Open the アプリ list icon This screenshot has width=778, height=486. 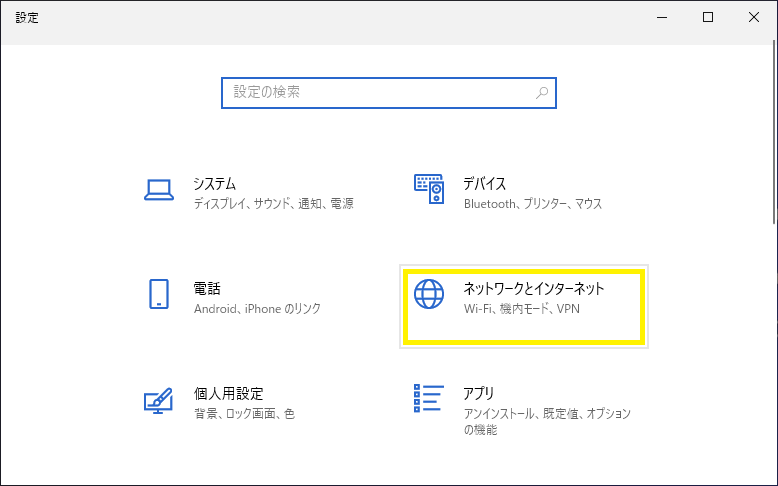429,398
